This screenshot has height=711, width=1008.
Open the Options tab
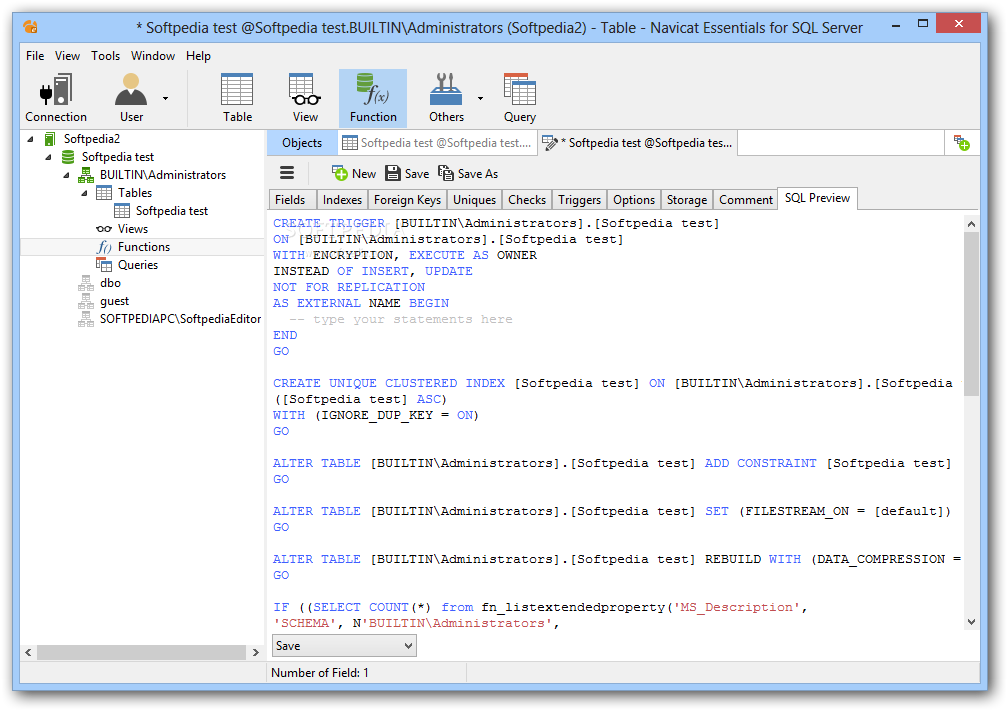point(633,200)
